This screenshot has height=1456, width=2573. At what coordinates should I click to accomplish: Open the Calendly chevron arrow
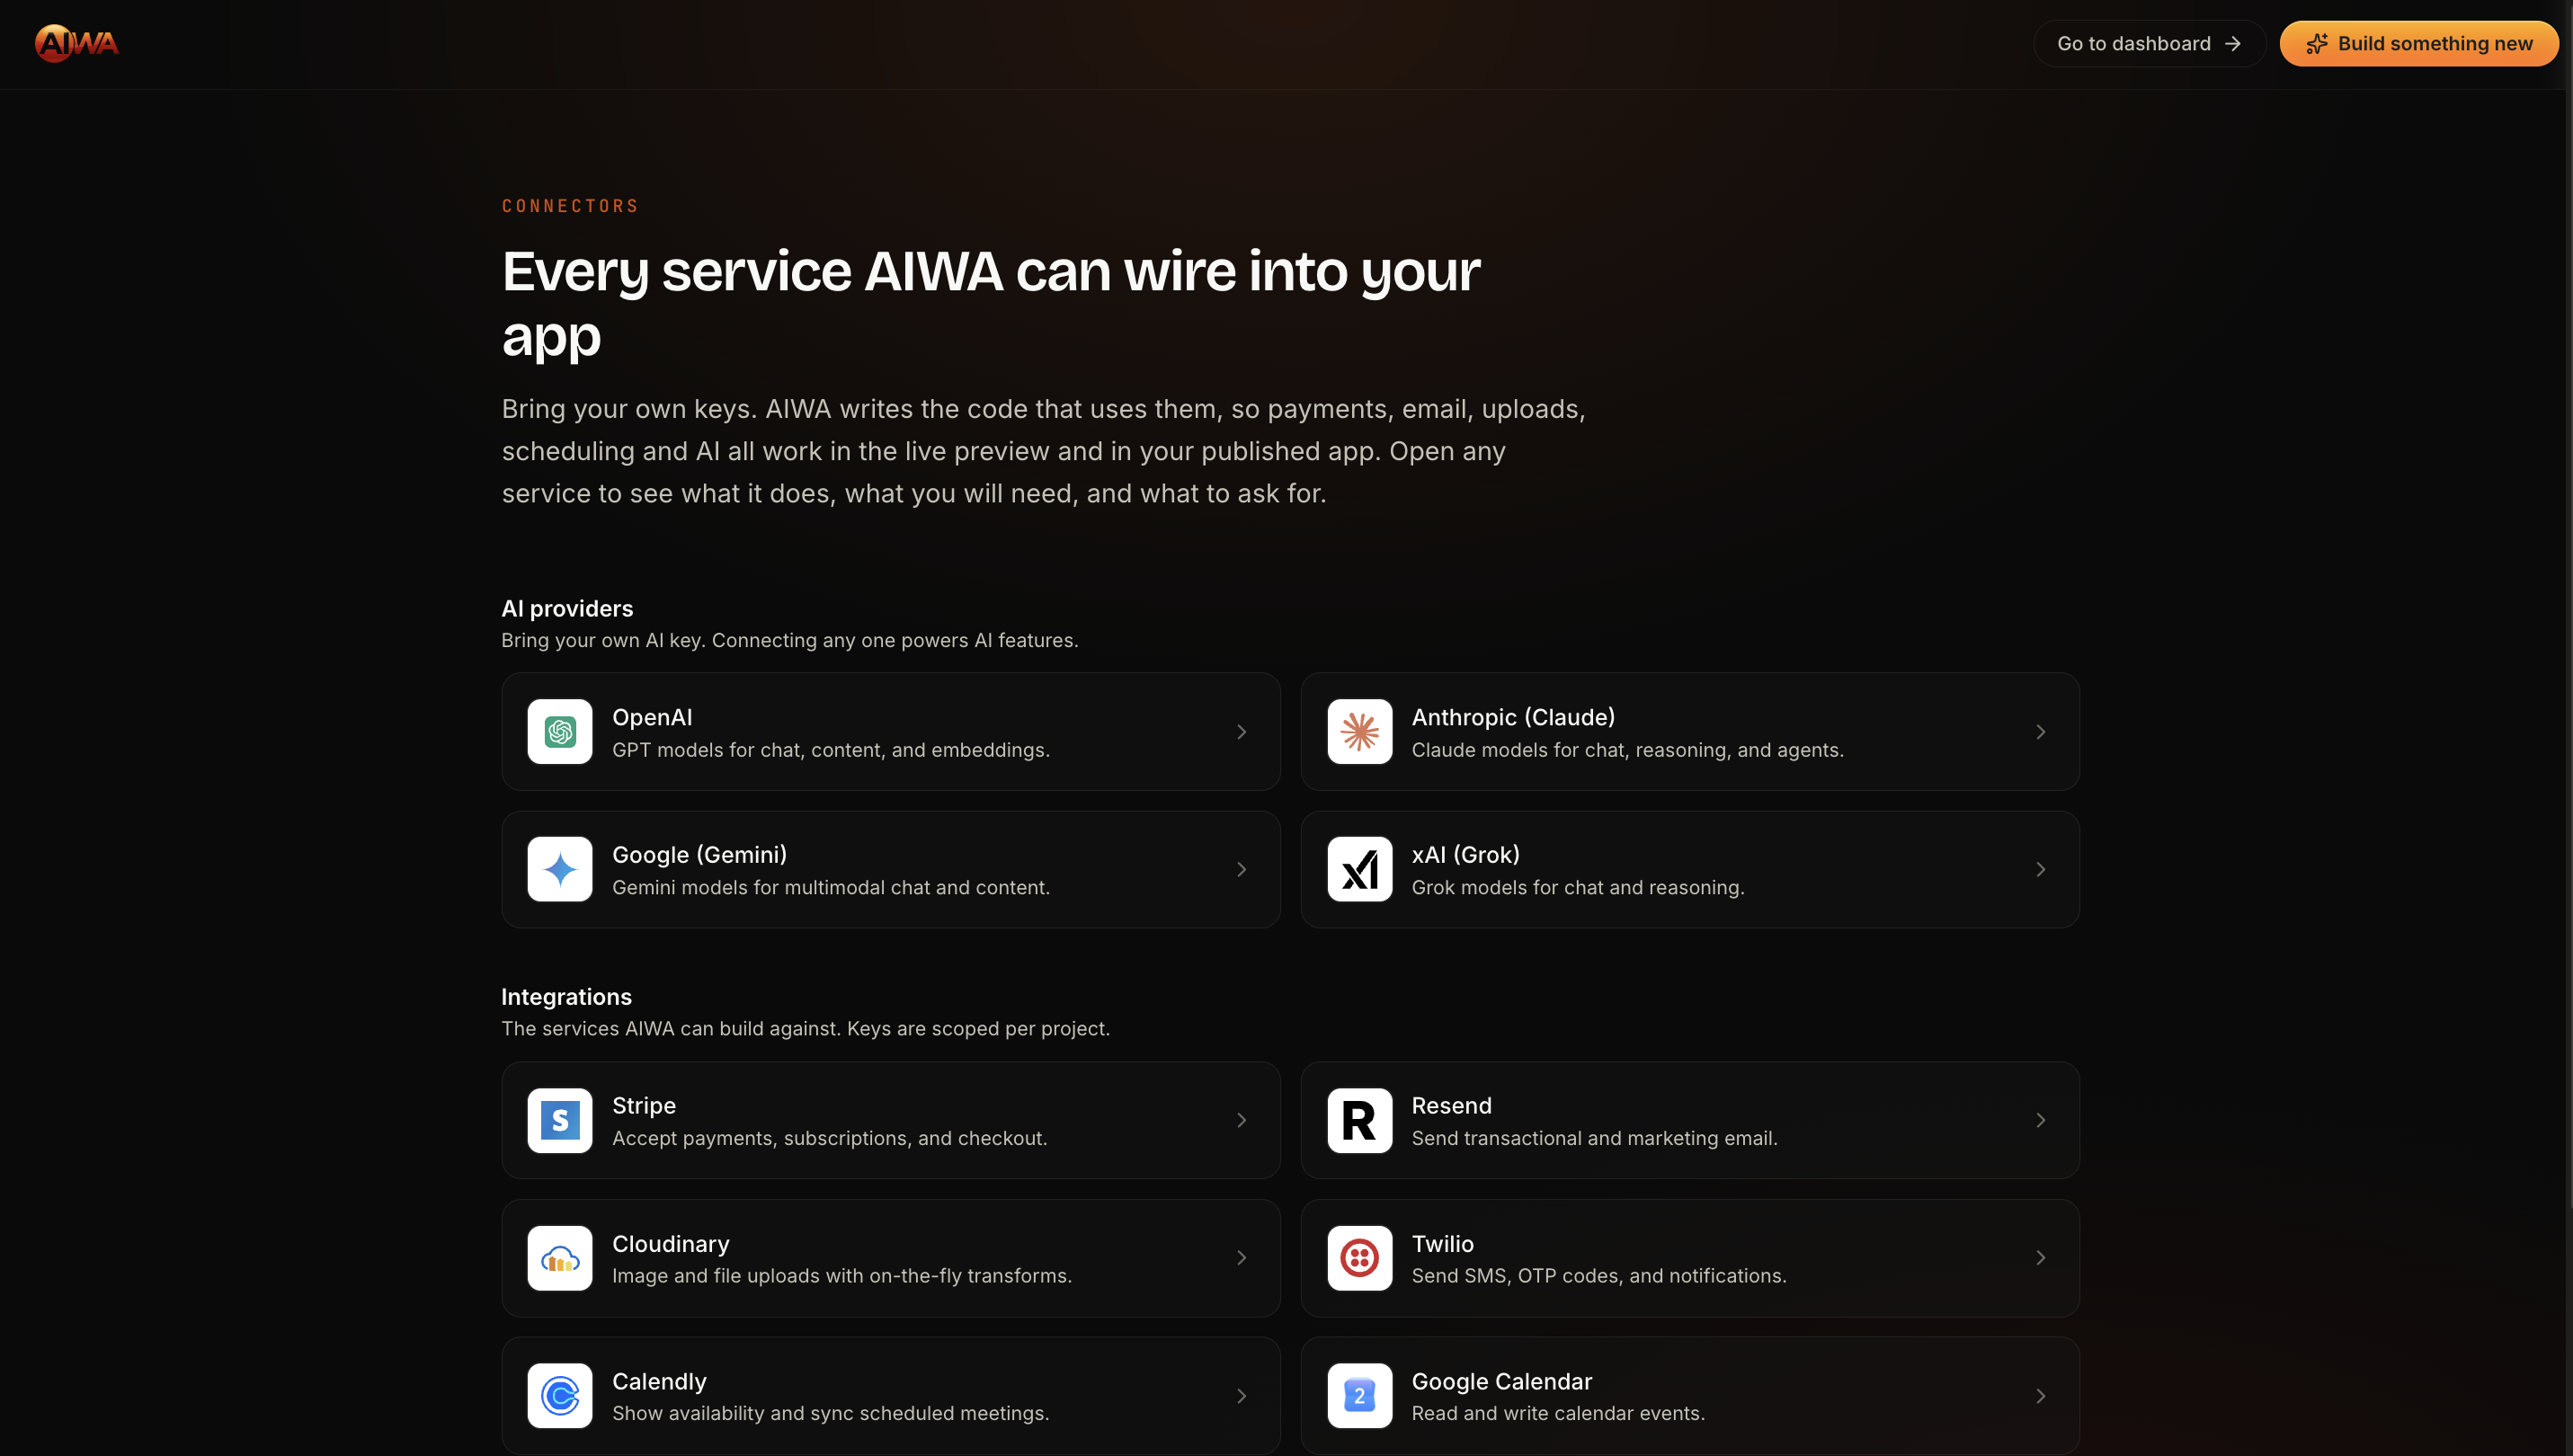point(1241,1395)
